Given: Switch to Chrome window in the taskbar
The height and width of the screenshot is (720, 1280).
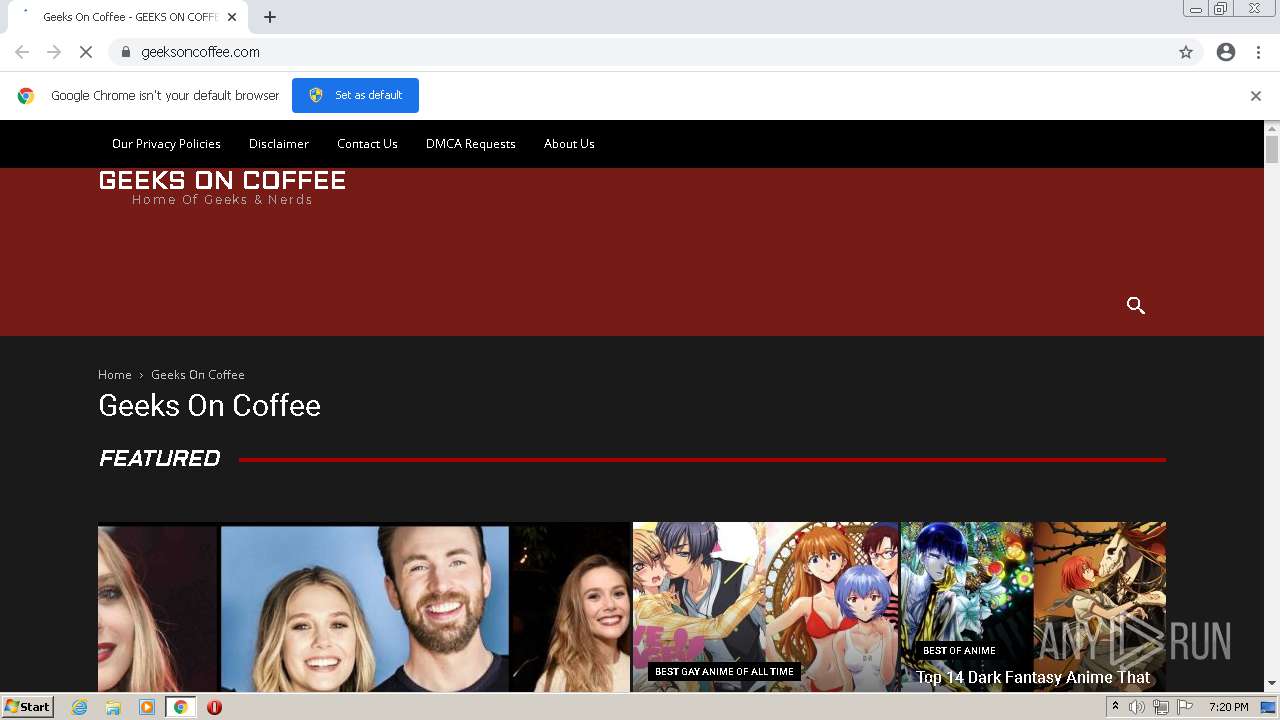Looking at the screenshot, I should pyautogui.click(x=181, y=707).
